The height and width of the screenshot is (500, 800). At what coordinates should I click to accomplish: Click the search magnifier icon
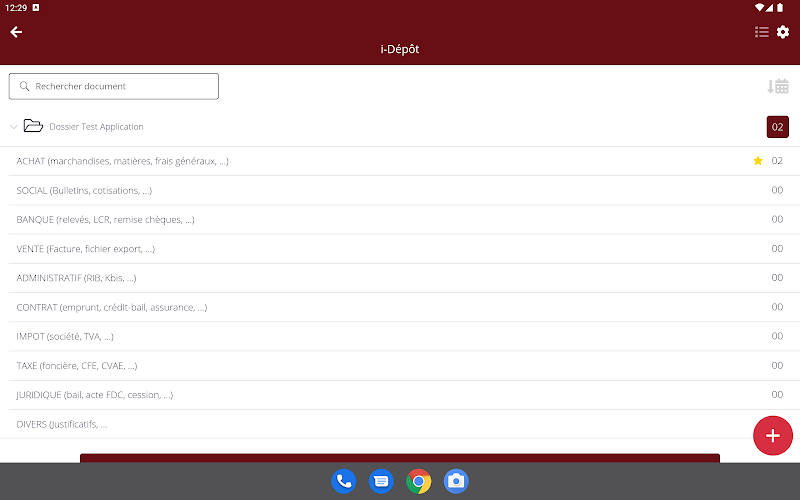(24, 86)
